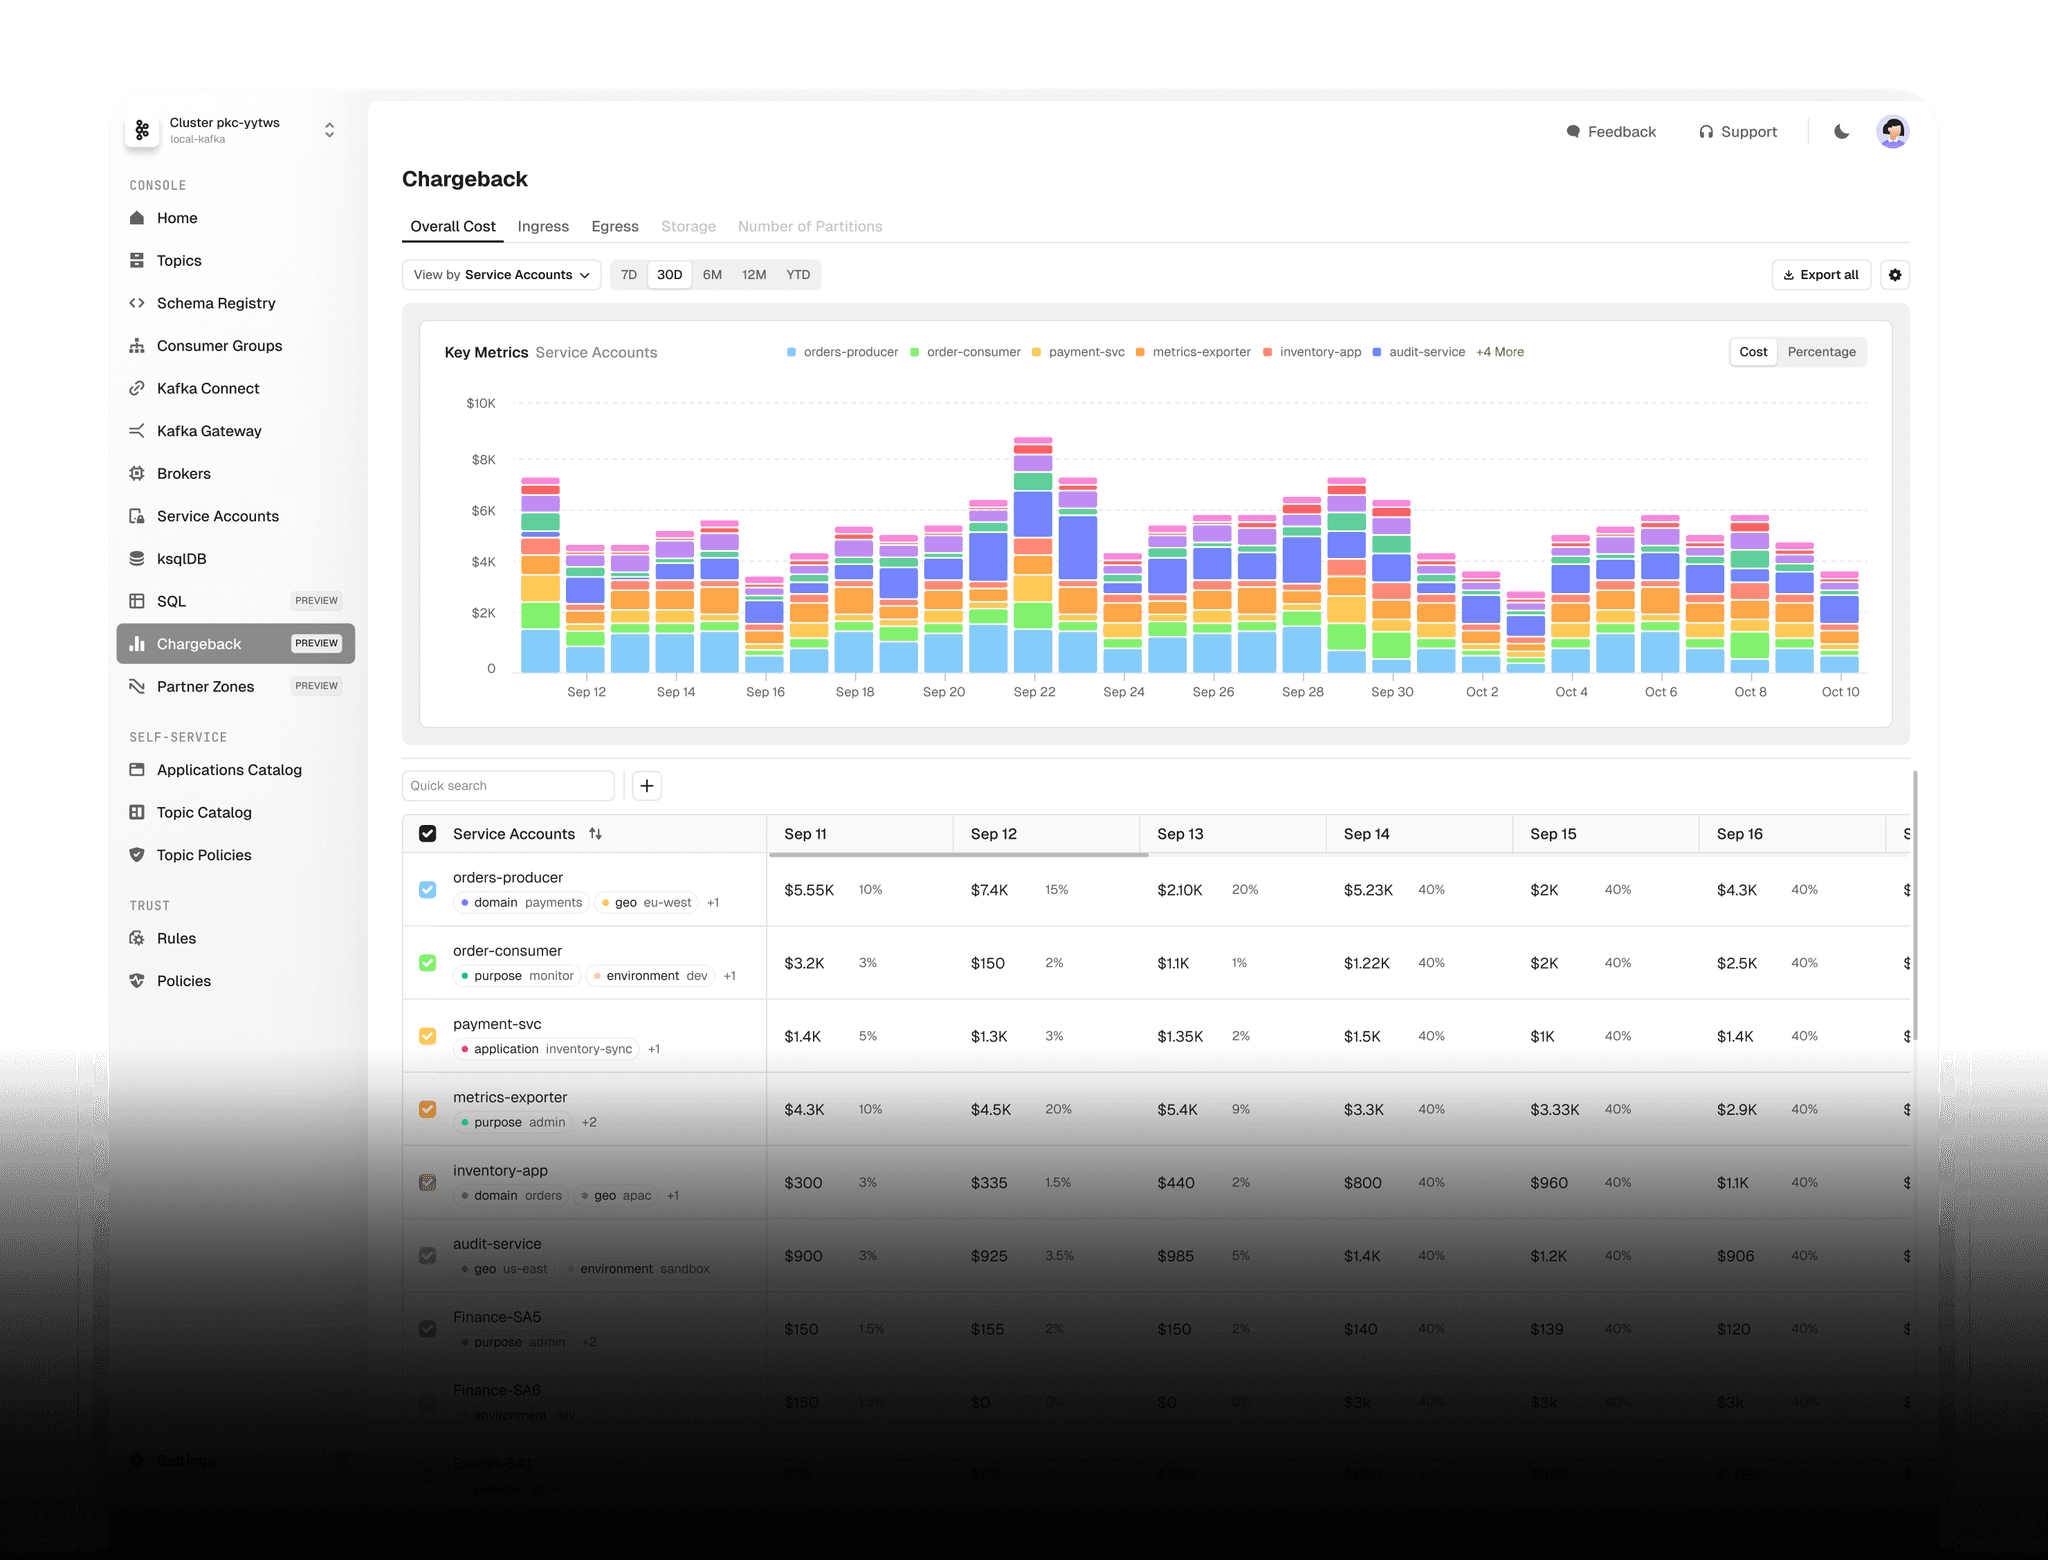Click the Consumer Groups hierarchy icon
Screen dimensions: 2048x1560
pyautogui.click(x=137, y=346)
